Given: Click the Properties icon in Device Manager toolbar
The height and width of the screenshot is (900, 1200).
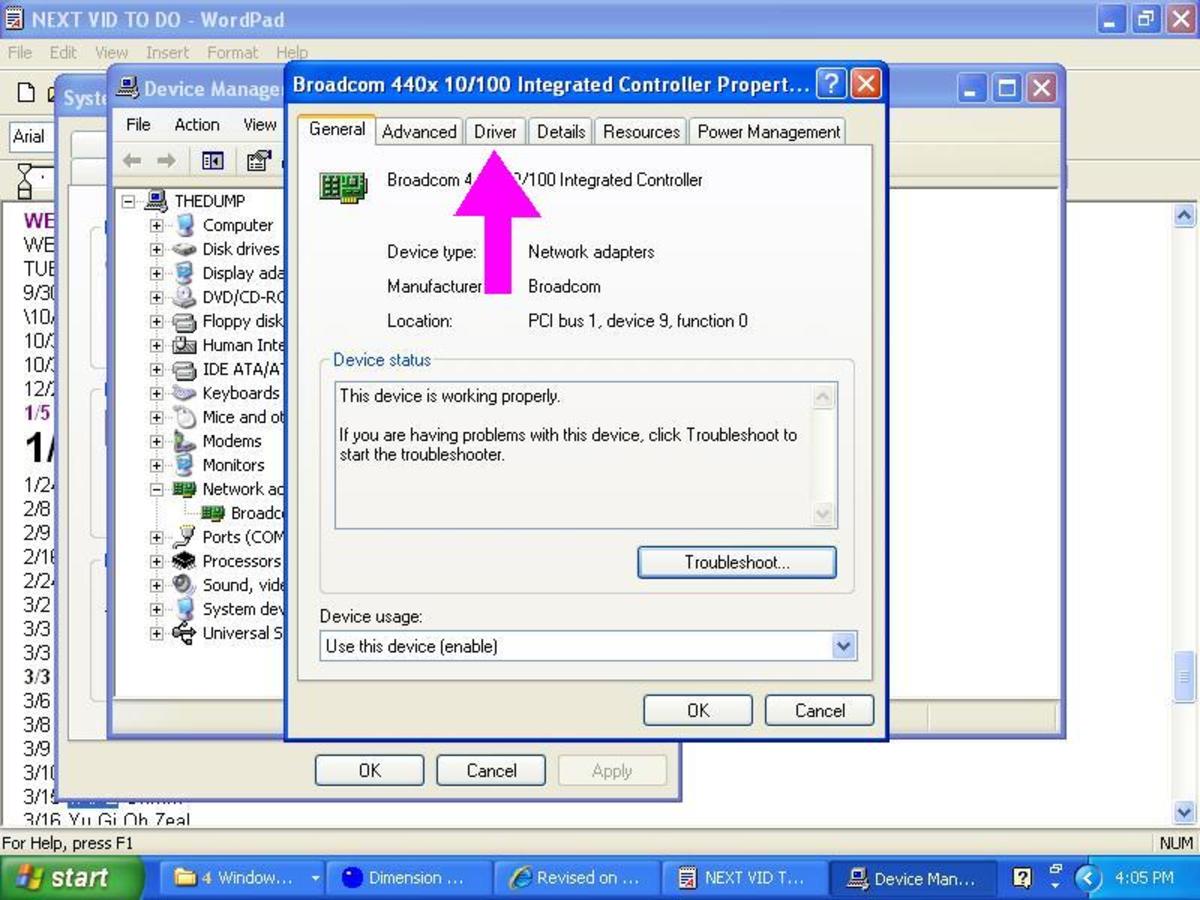Looking at the screenshot, I should click(258, 161).
